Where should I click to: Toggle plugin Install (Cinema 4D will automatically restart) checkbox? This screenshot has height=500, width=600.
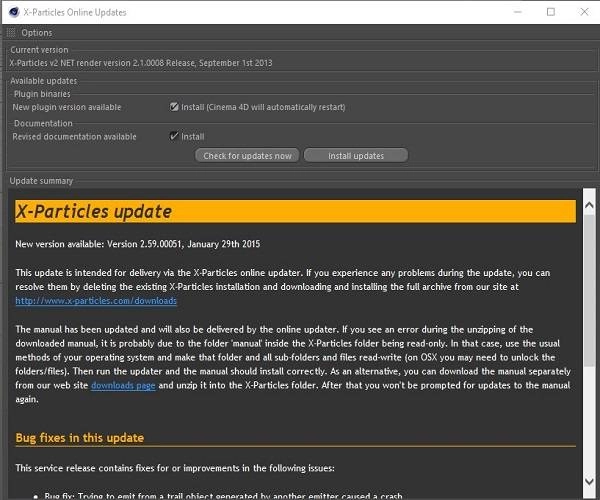point(174,107)
